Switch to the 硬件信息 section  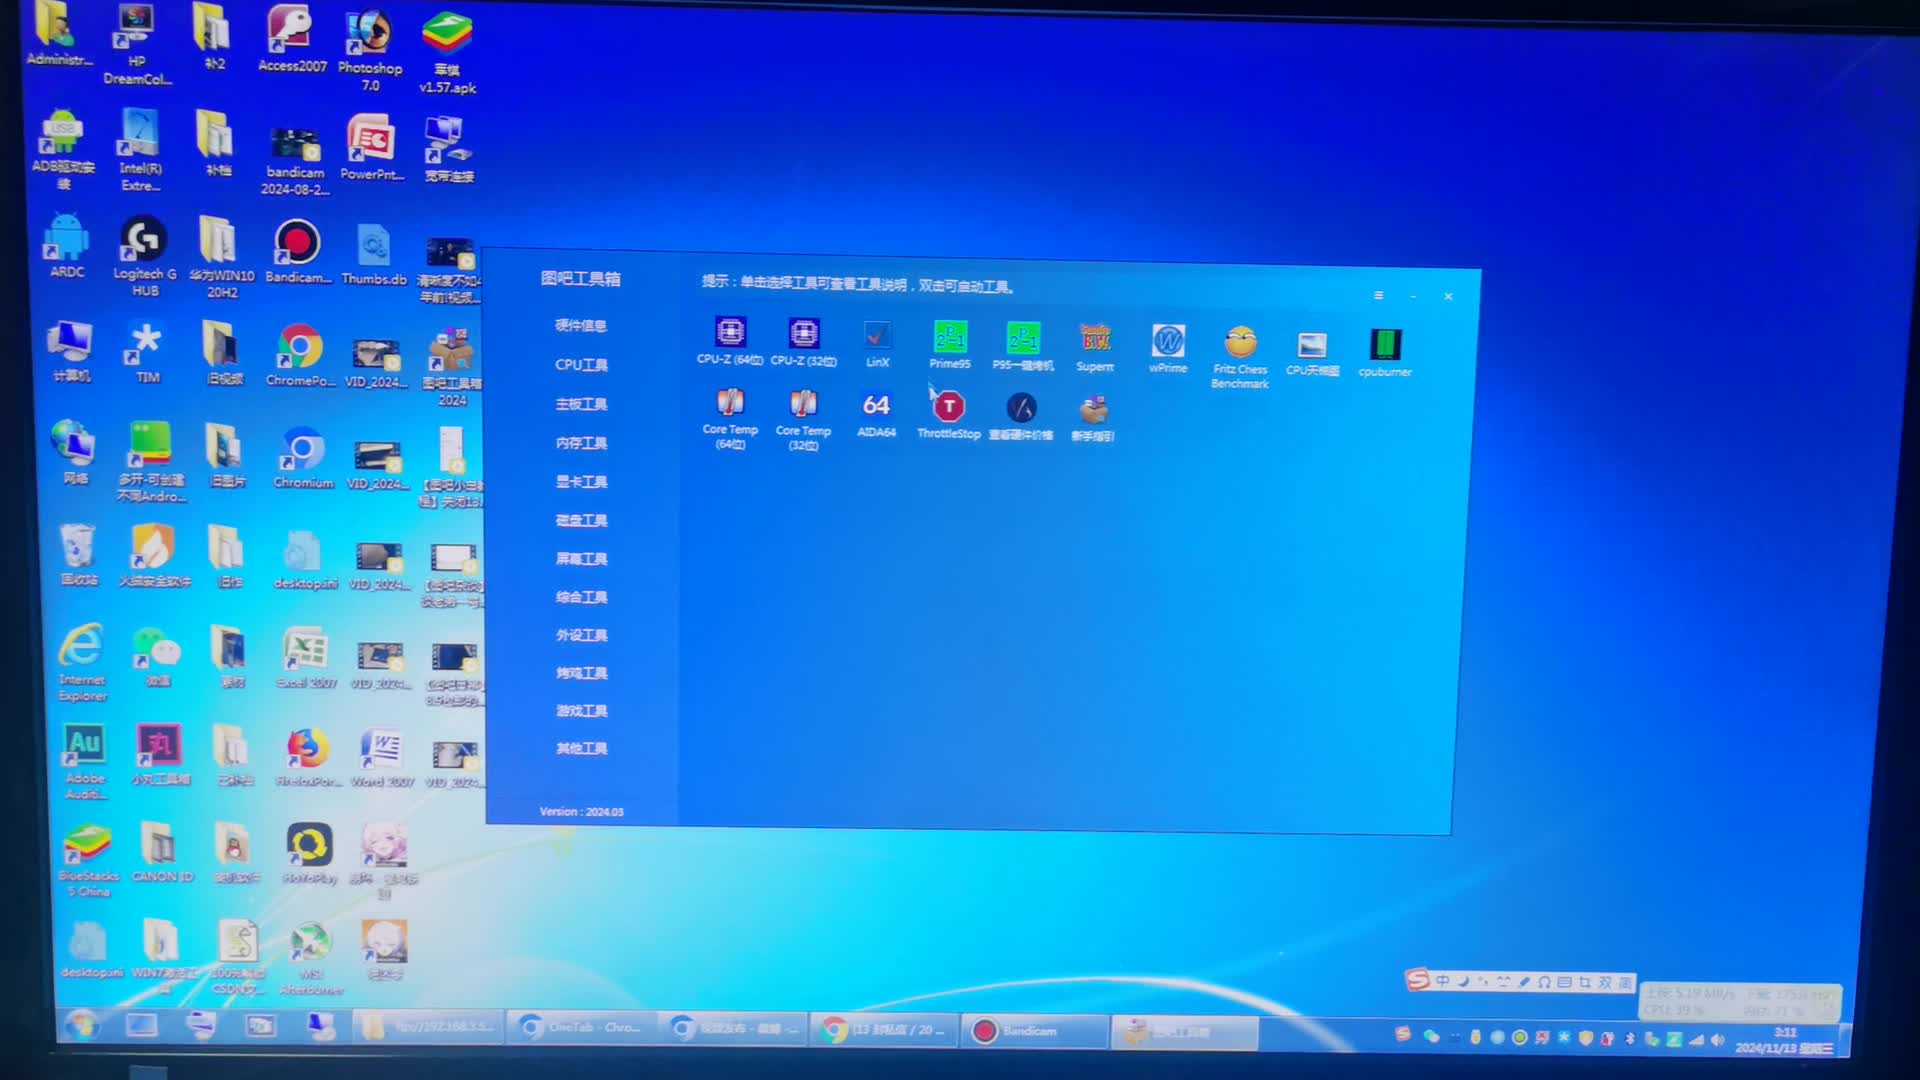click(581, 325)
